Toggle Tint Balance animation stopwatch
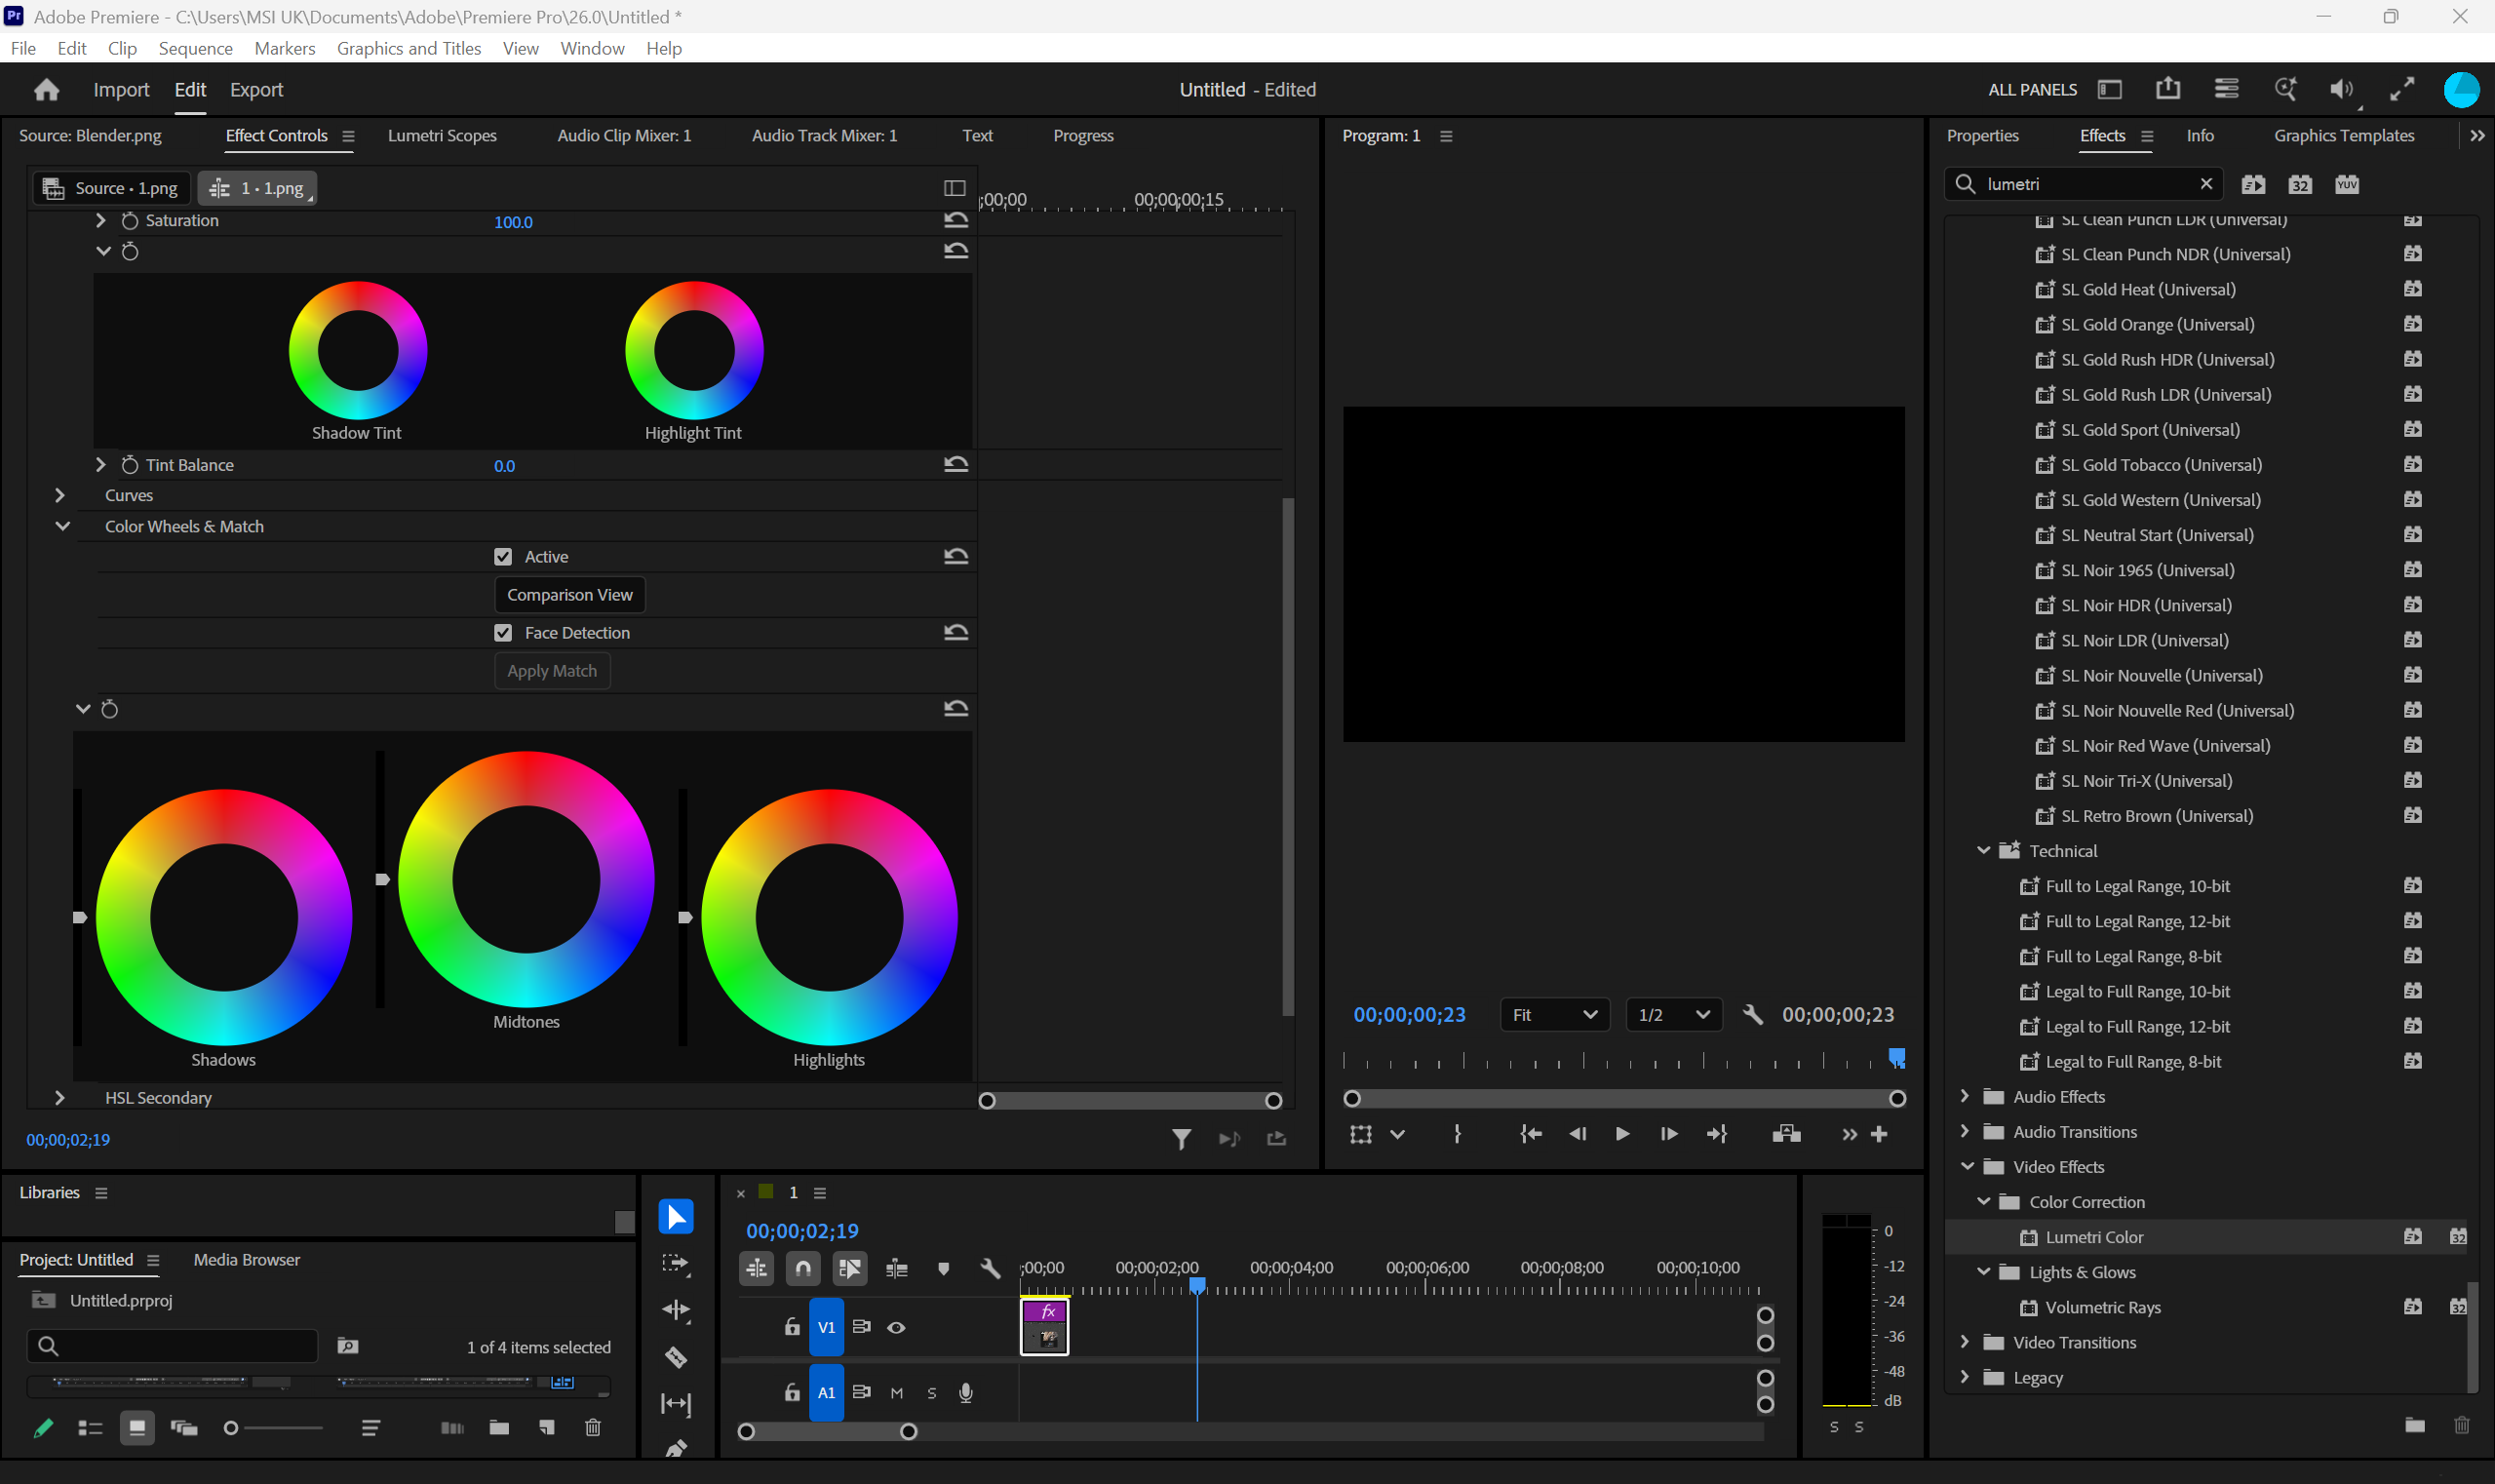2495x1484 pixels. click(x=130, y=465)
